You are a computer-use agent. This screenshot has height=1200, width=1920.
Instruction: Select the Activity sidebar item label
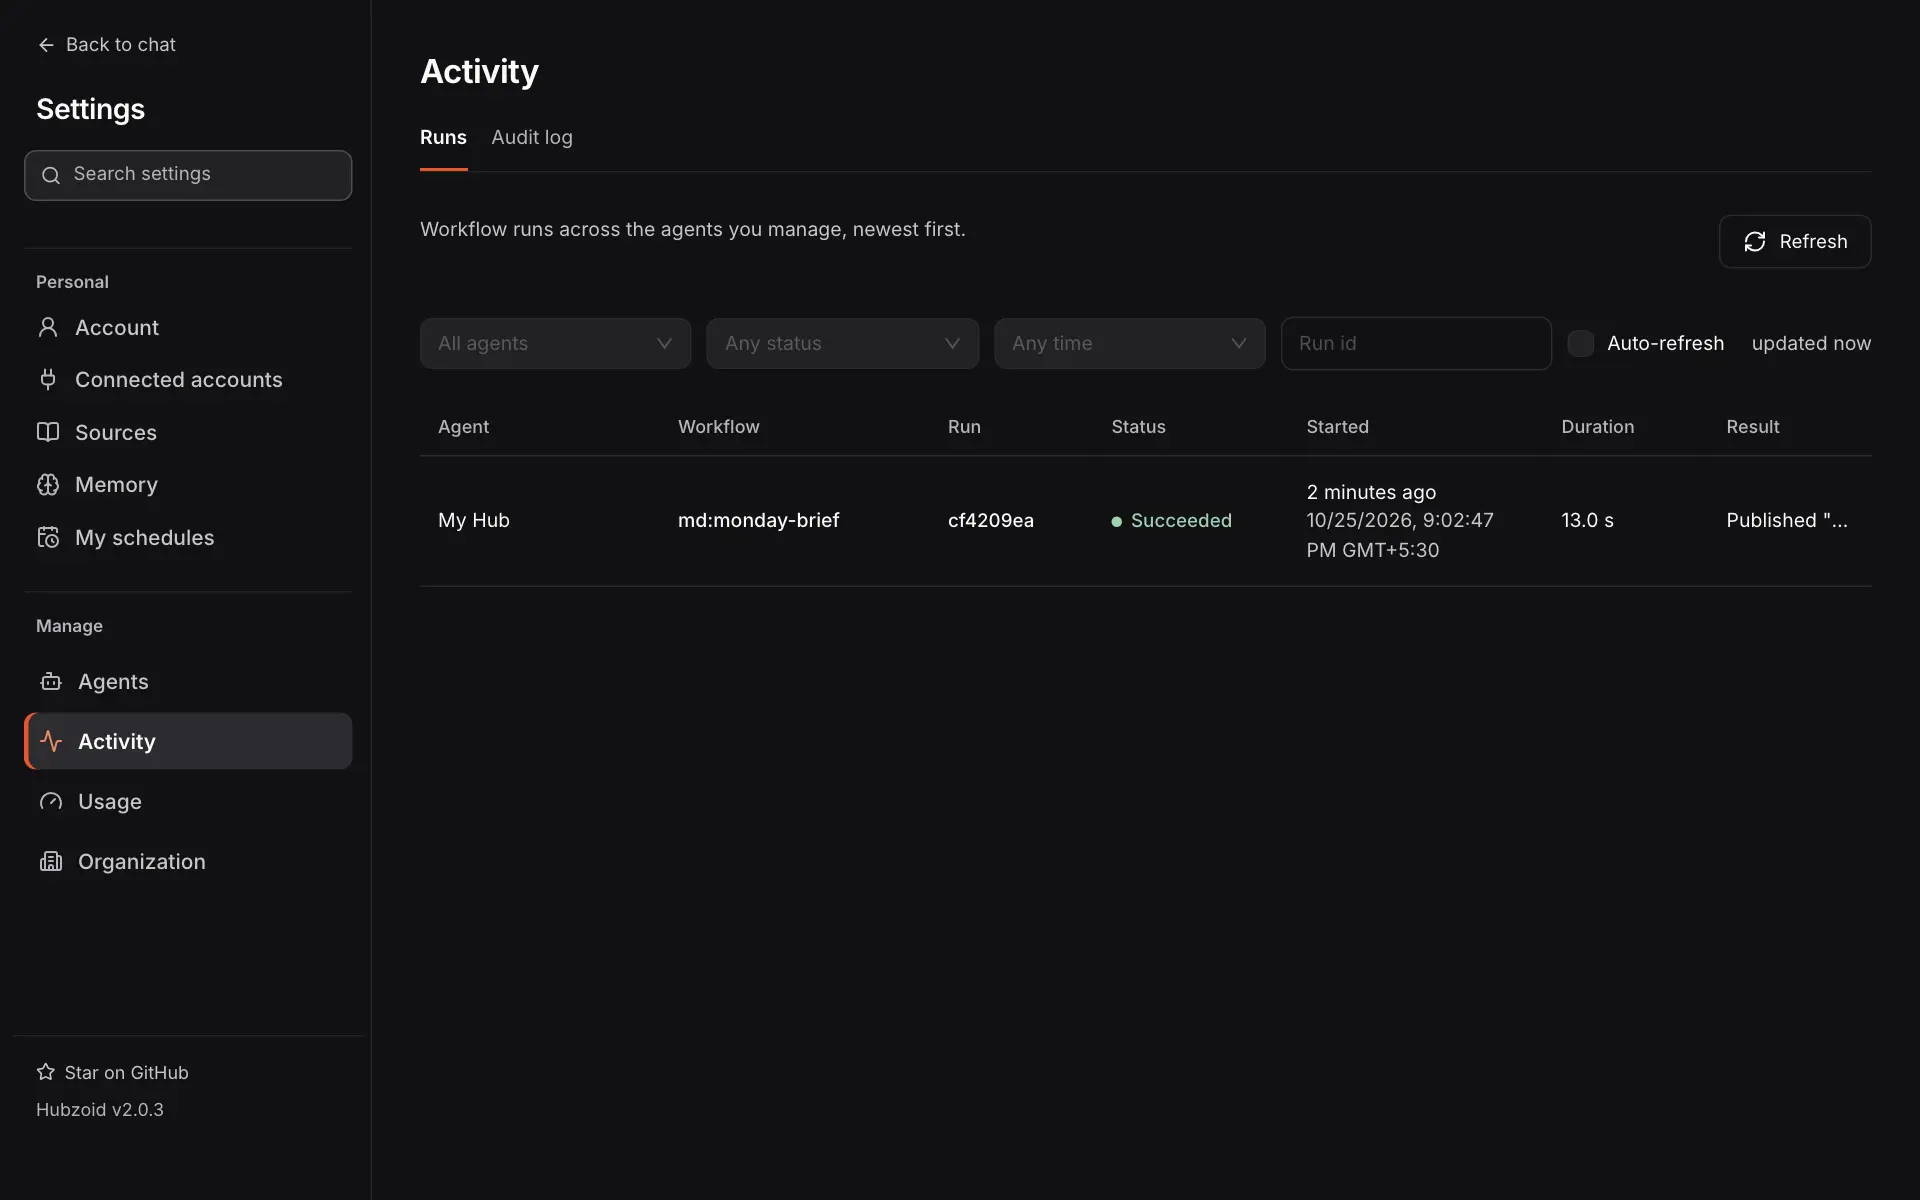point(117,741)
